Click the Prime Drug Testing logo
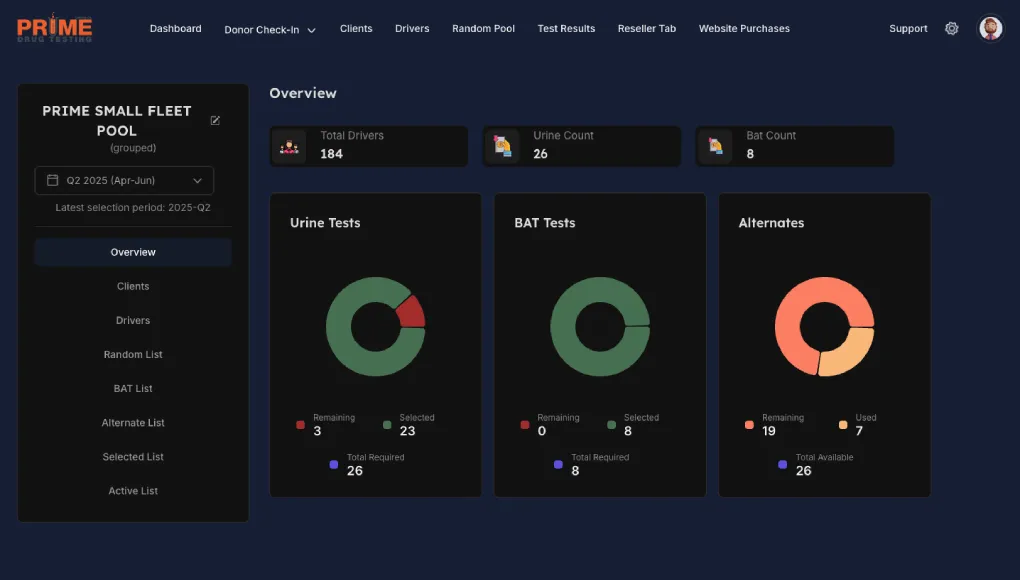The height and width of the screenshot is (580, 1020). point(55,29)
